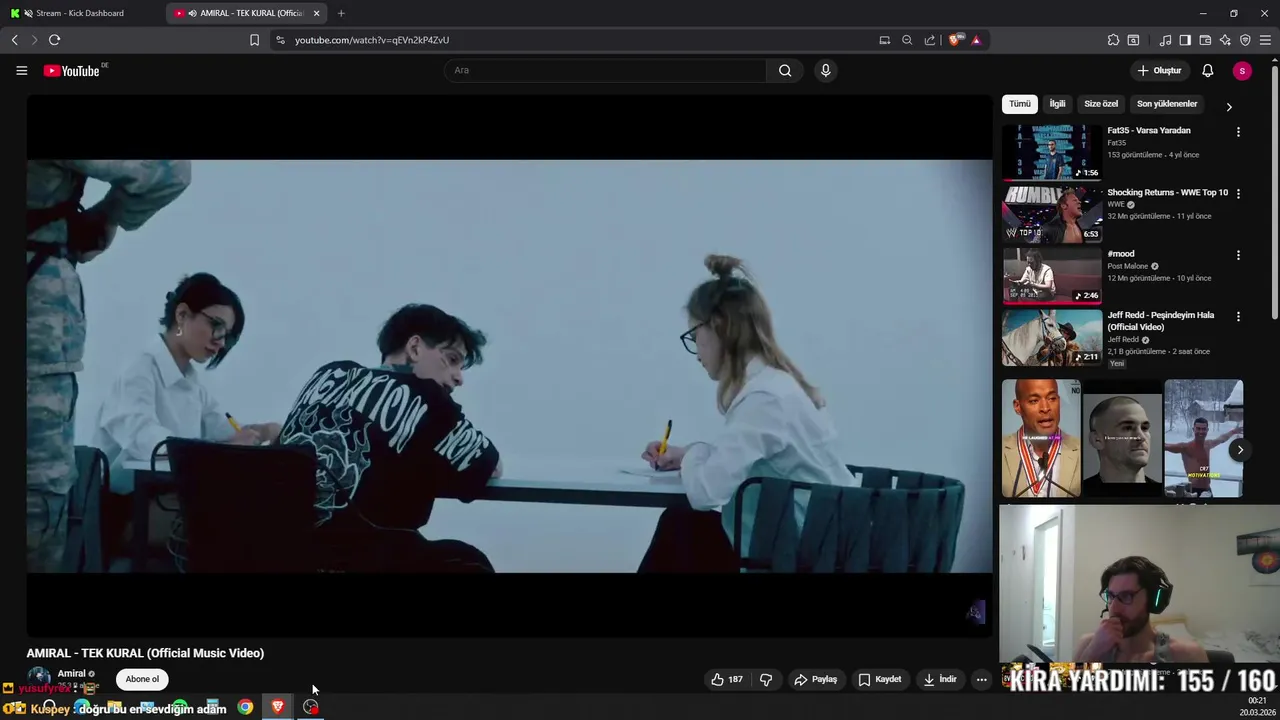Open Jeff Redd horse thumbnail
Image resolution: width=1280 pixels, height=720 pixels.
point(1052,337)
